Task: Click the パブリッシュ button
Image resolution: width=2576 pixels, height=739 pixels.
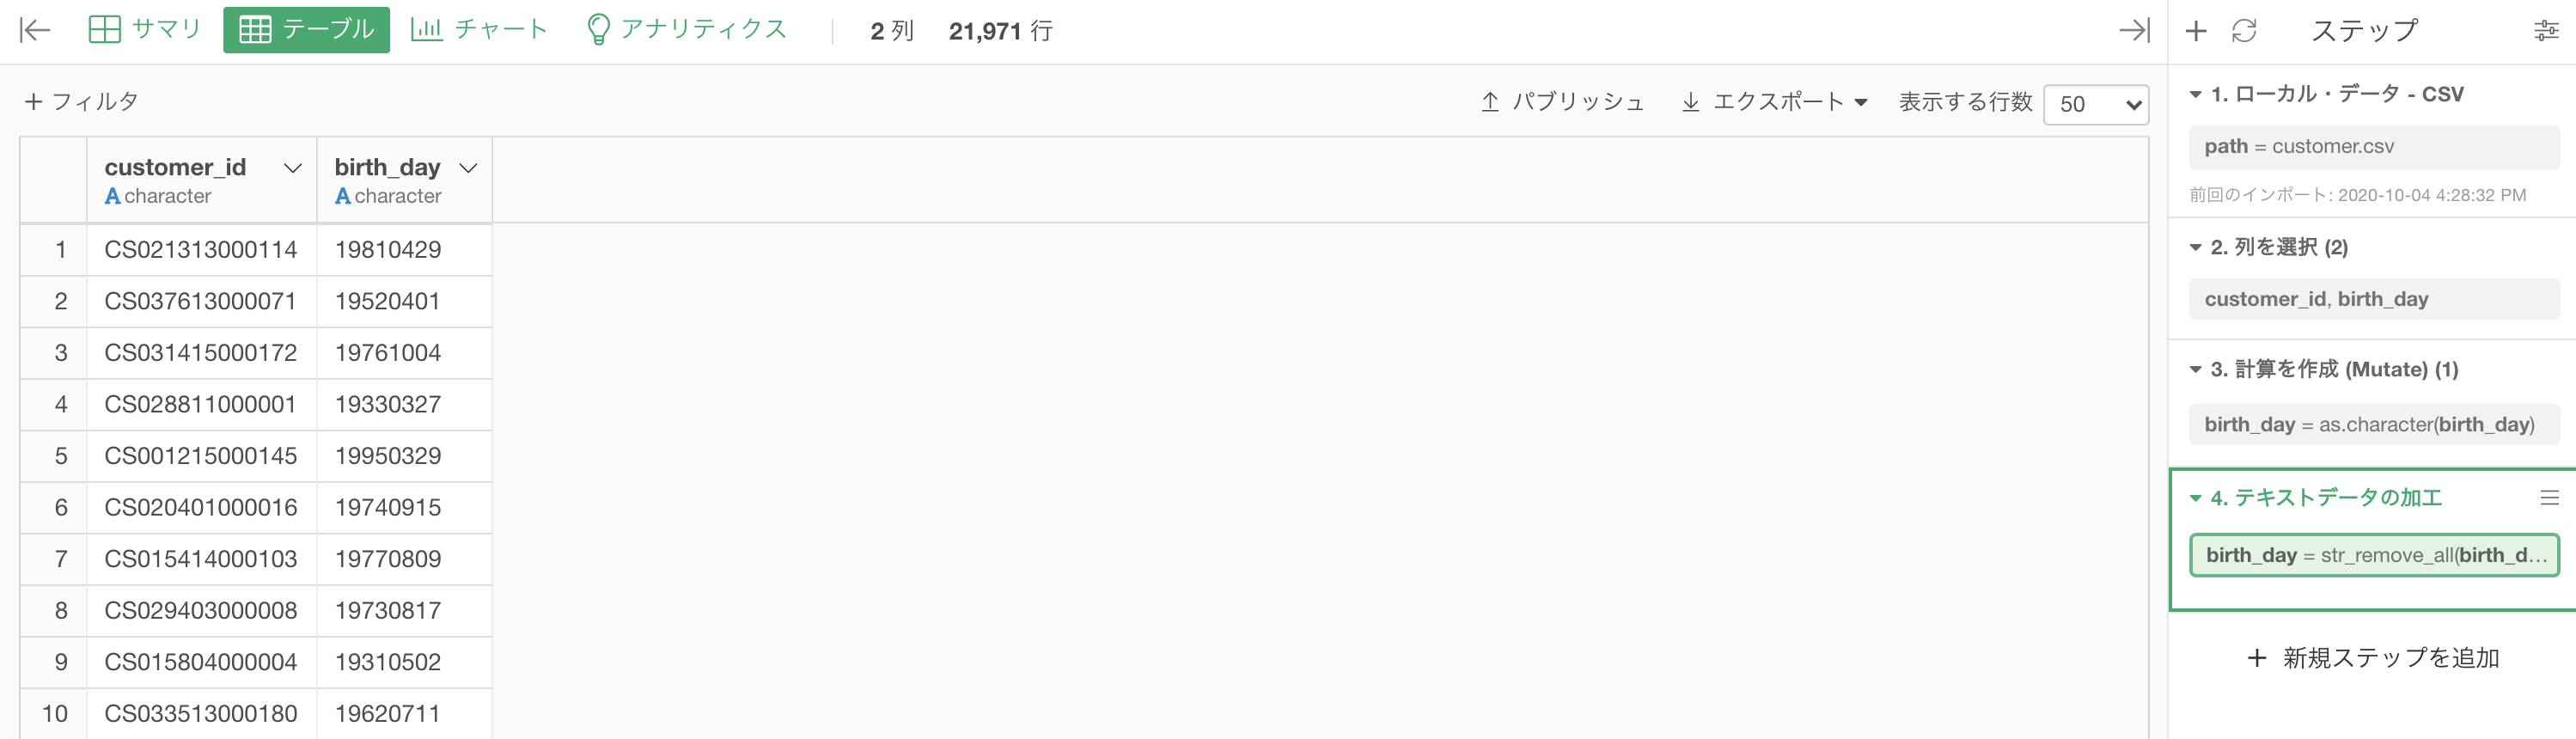Action: 1562,102
